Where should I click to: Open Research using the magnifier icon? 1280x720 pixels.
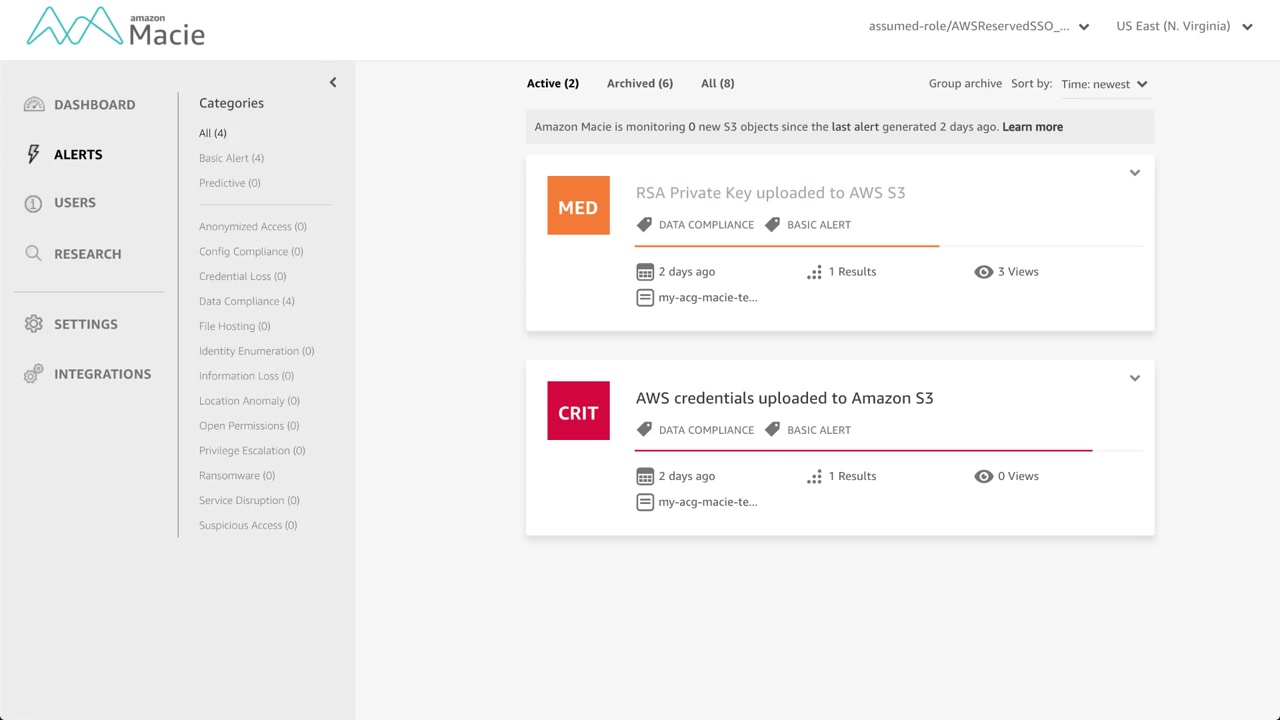pos(34,254)
